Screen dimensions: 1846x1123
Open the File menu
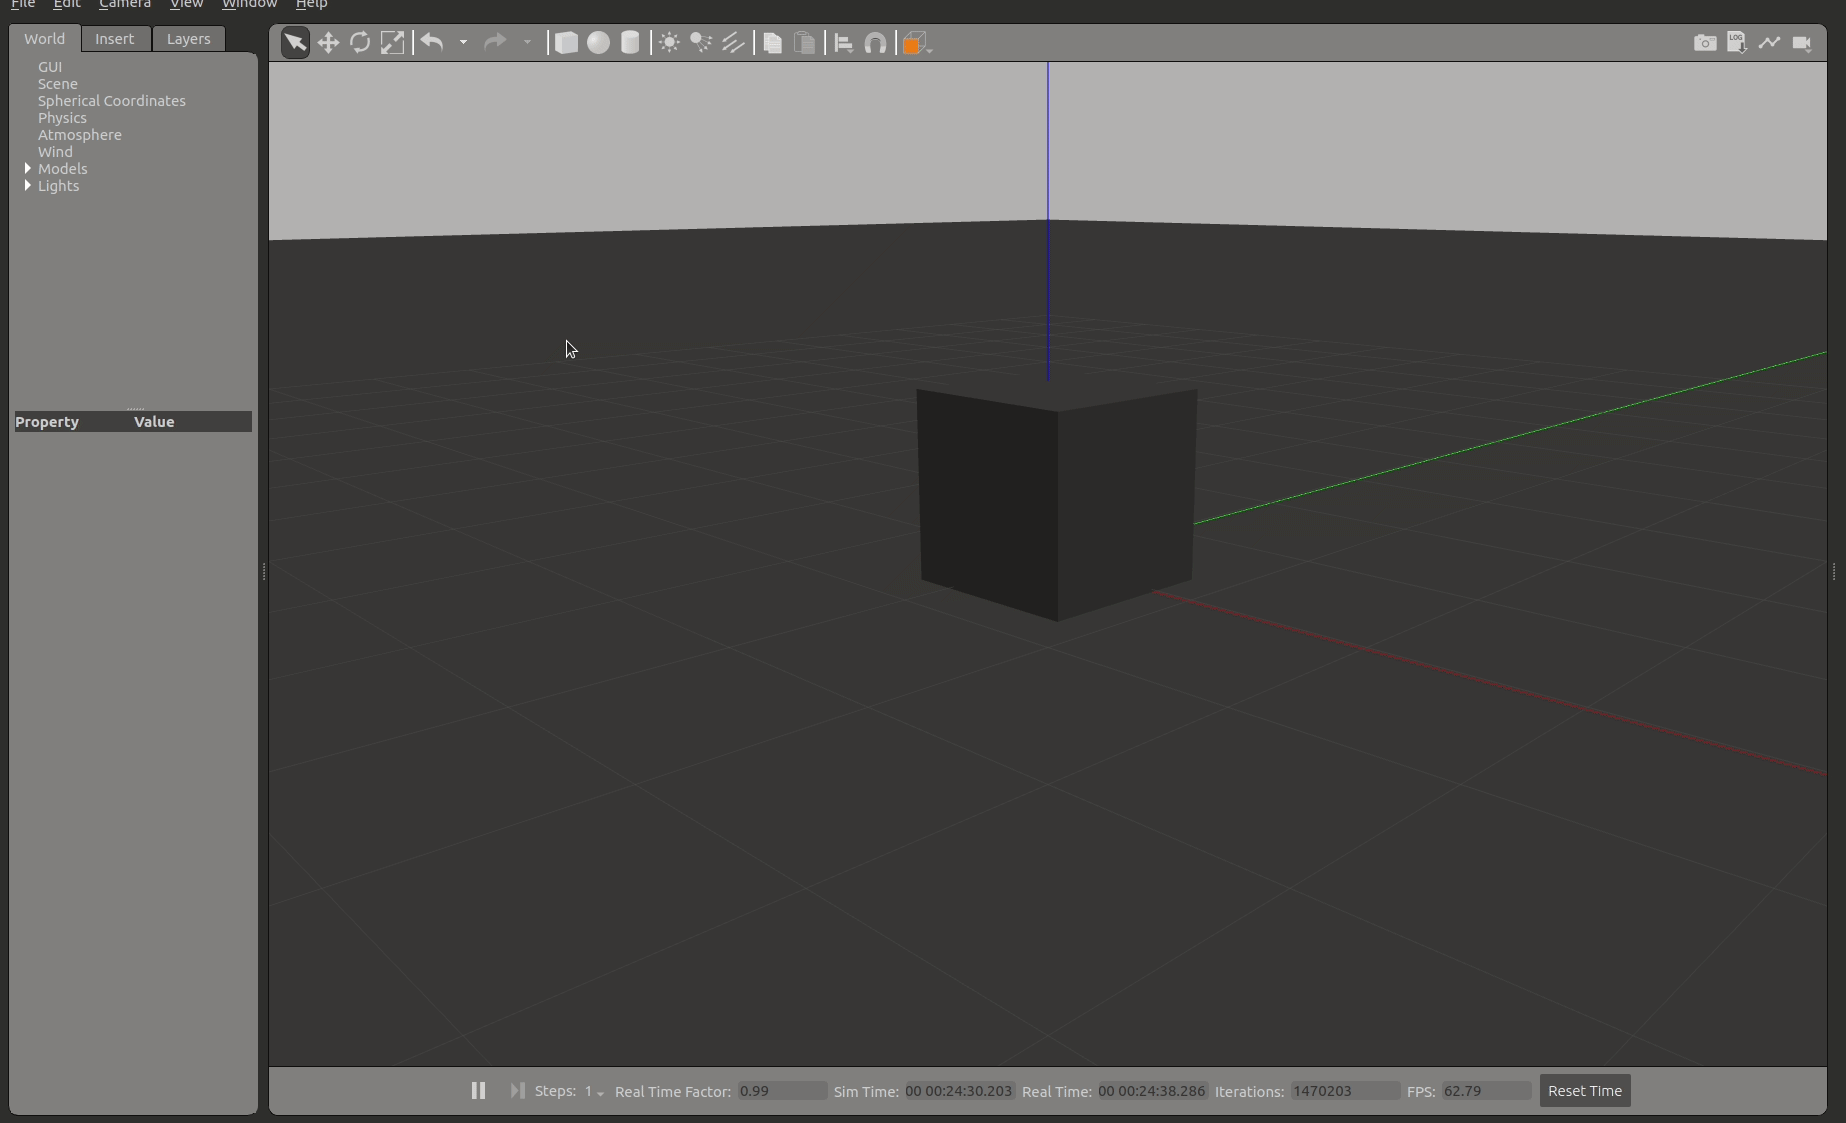[23, 4]
